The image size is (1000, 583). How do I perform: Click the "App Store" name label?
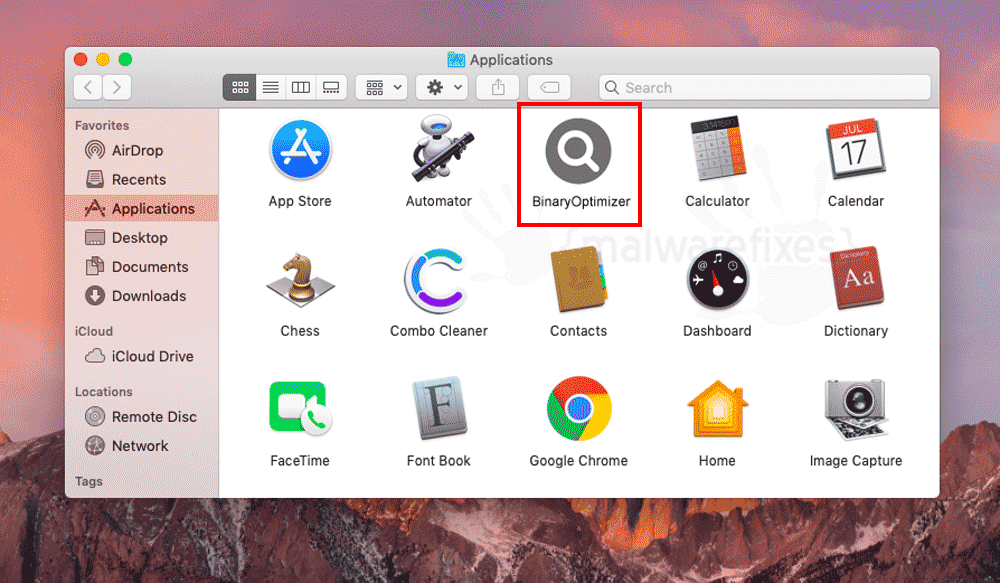pos(300,202)
